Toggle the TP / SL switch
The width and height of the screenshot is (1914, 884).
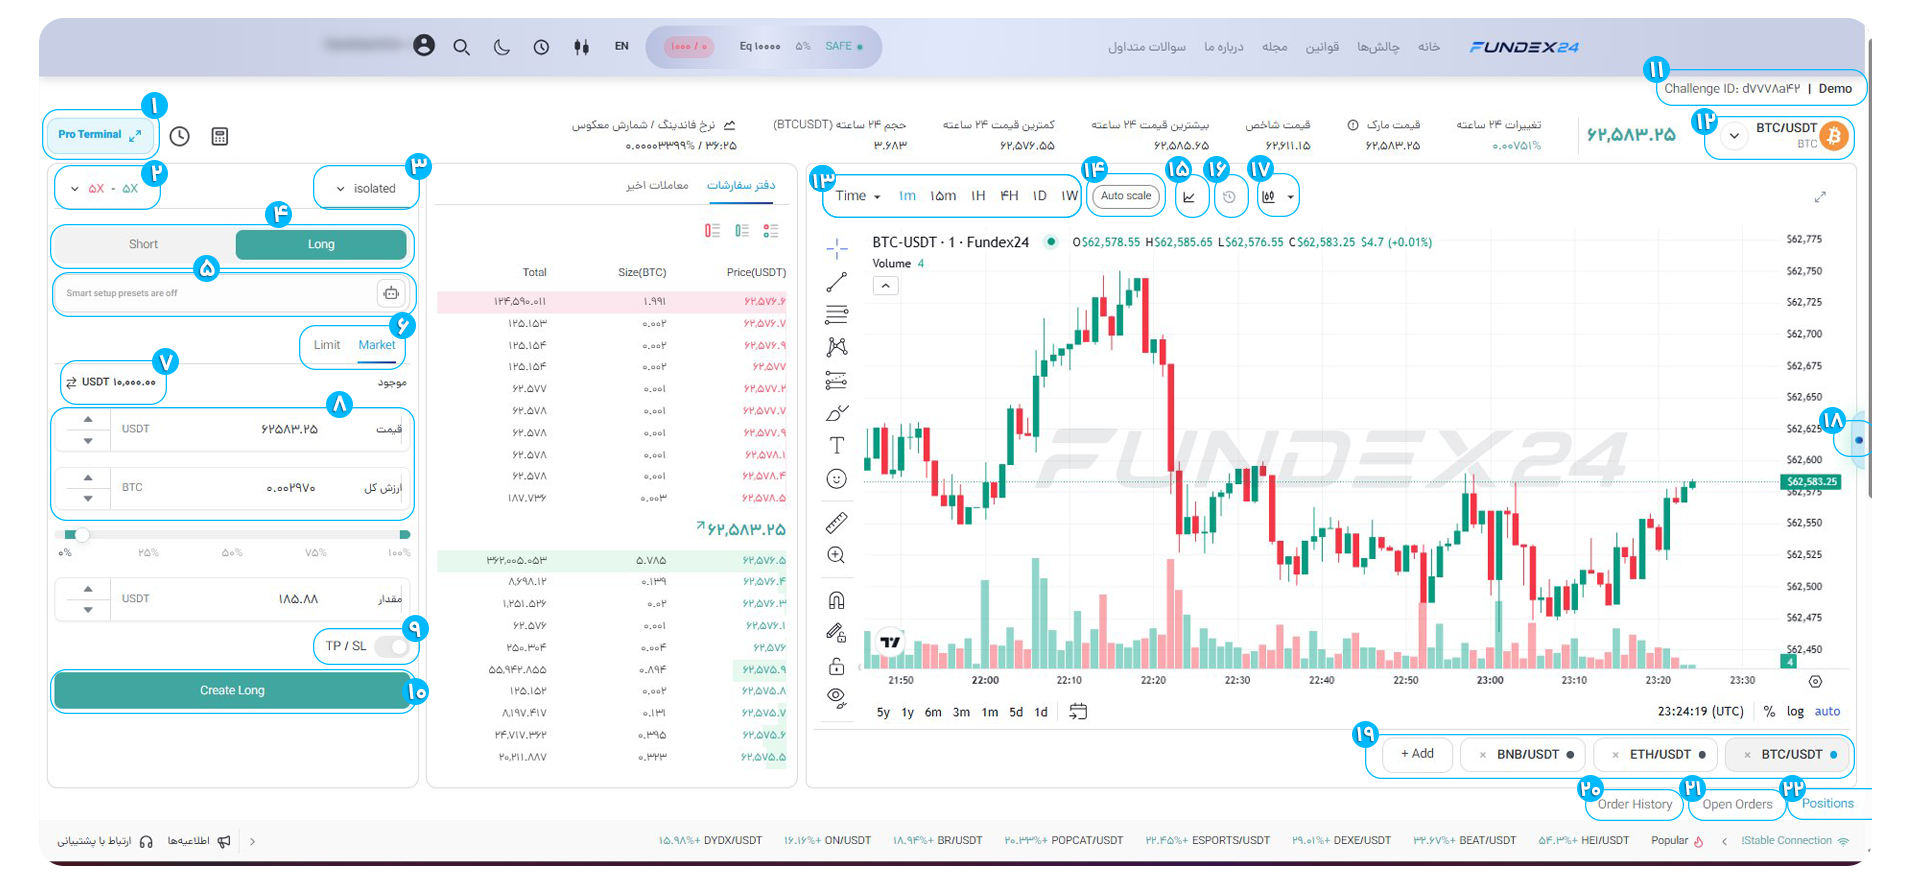tap(391, 646)
